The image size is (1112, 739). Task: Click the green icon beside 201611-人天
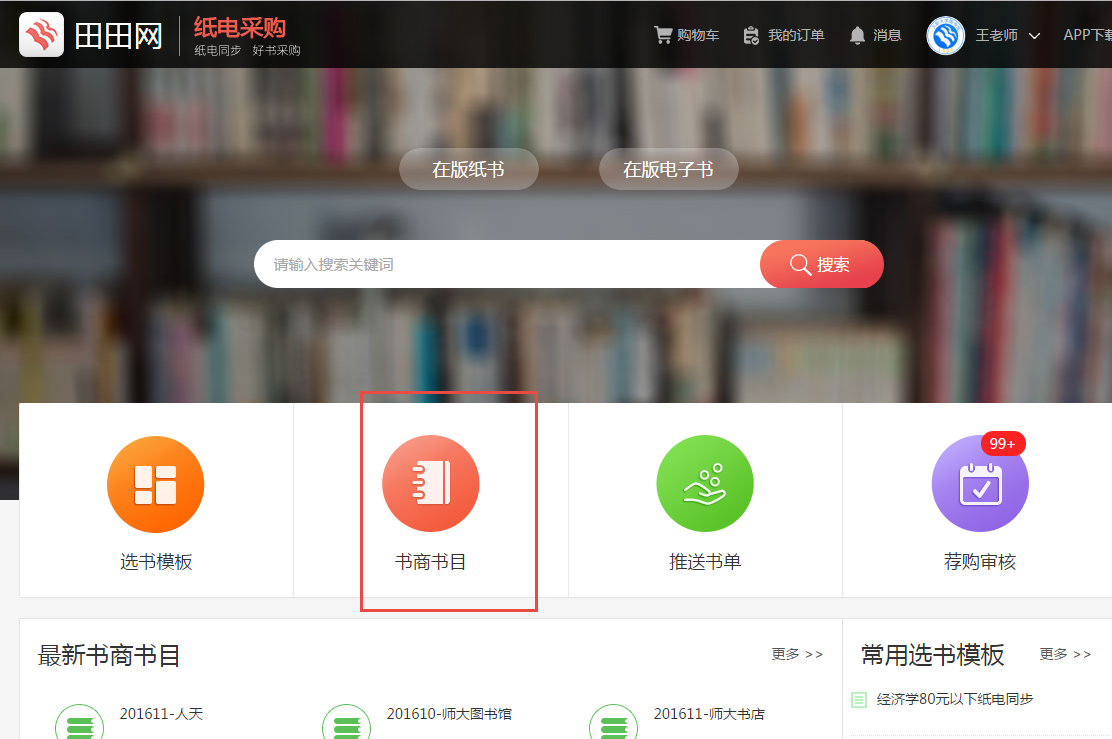(x=79, y=722)
